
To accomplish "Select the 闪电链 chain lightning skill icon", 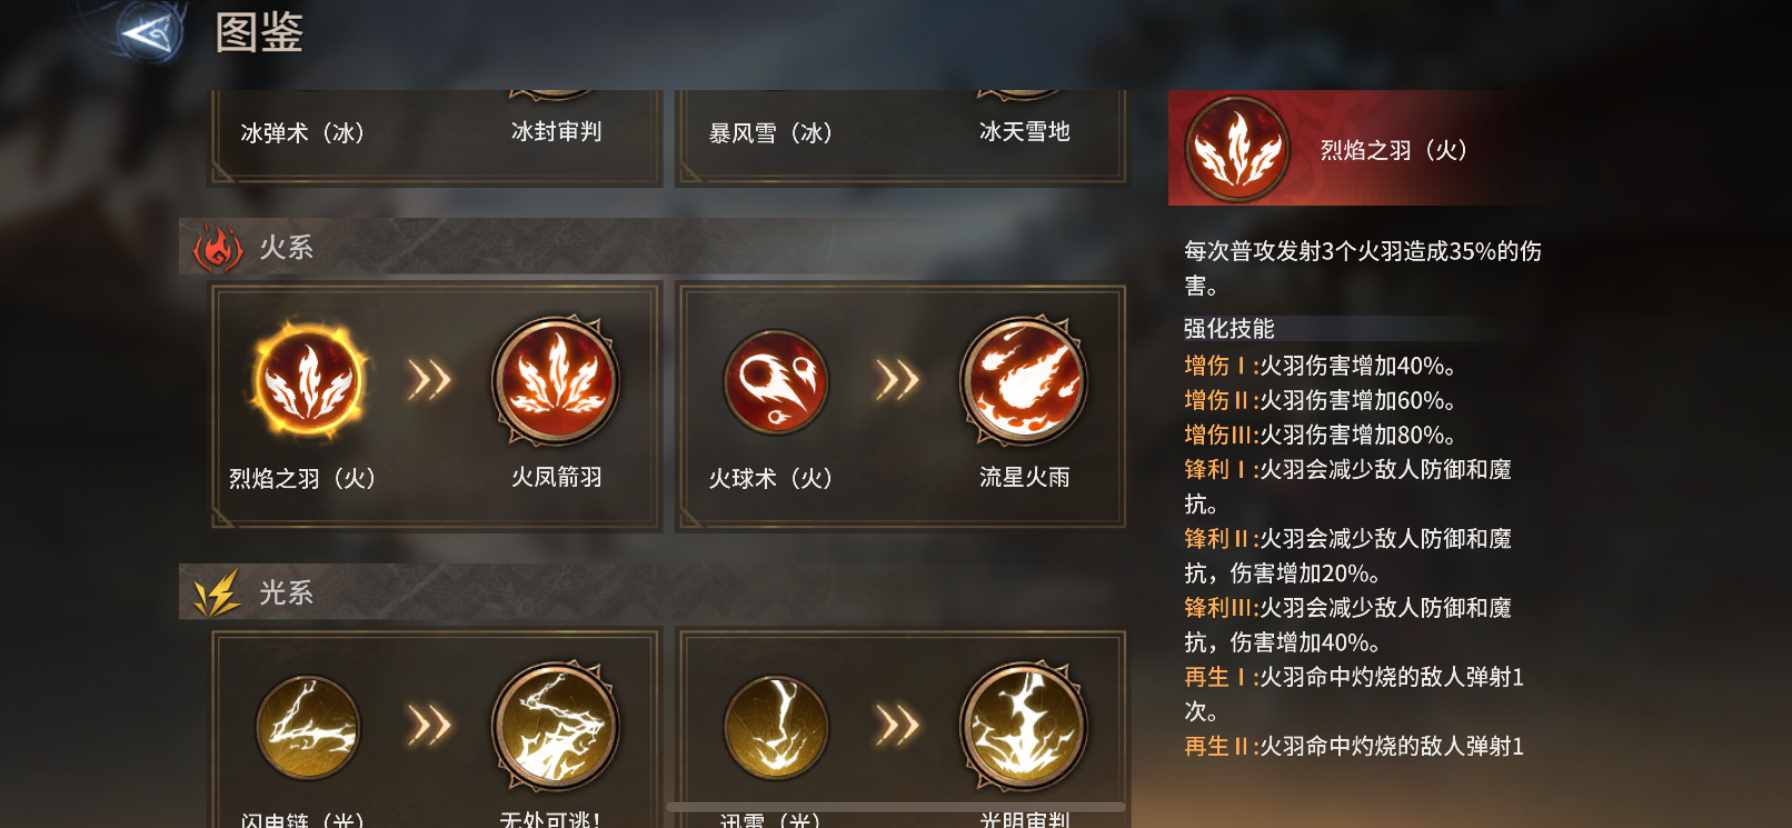I will (x=308, y=727).
